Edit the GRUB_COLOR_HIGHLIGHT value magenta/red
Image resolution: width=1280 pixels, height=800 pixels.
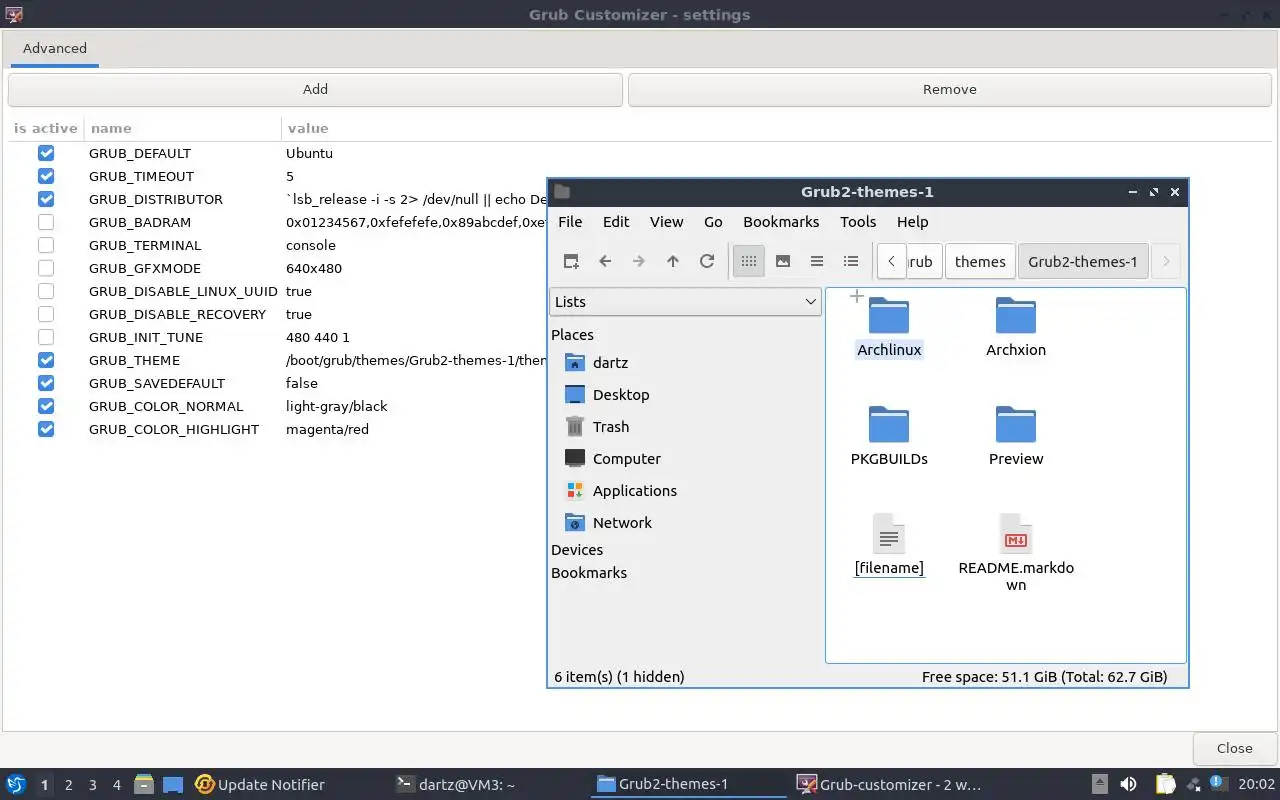(327, 429)
